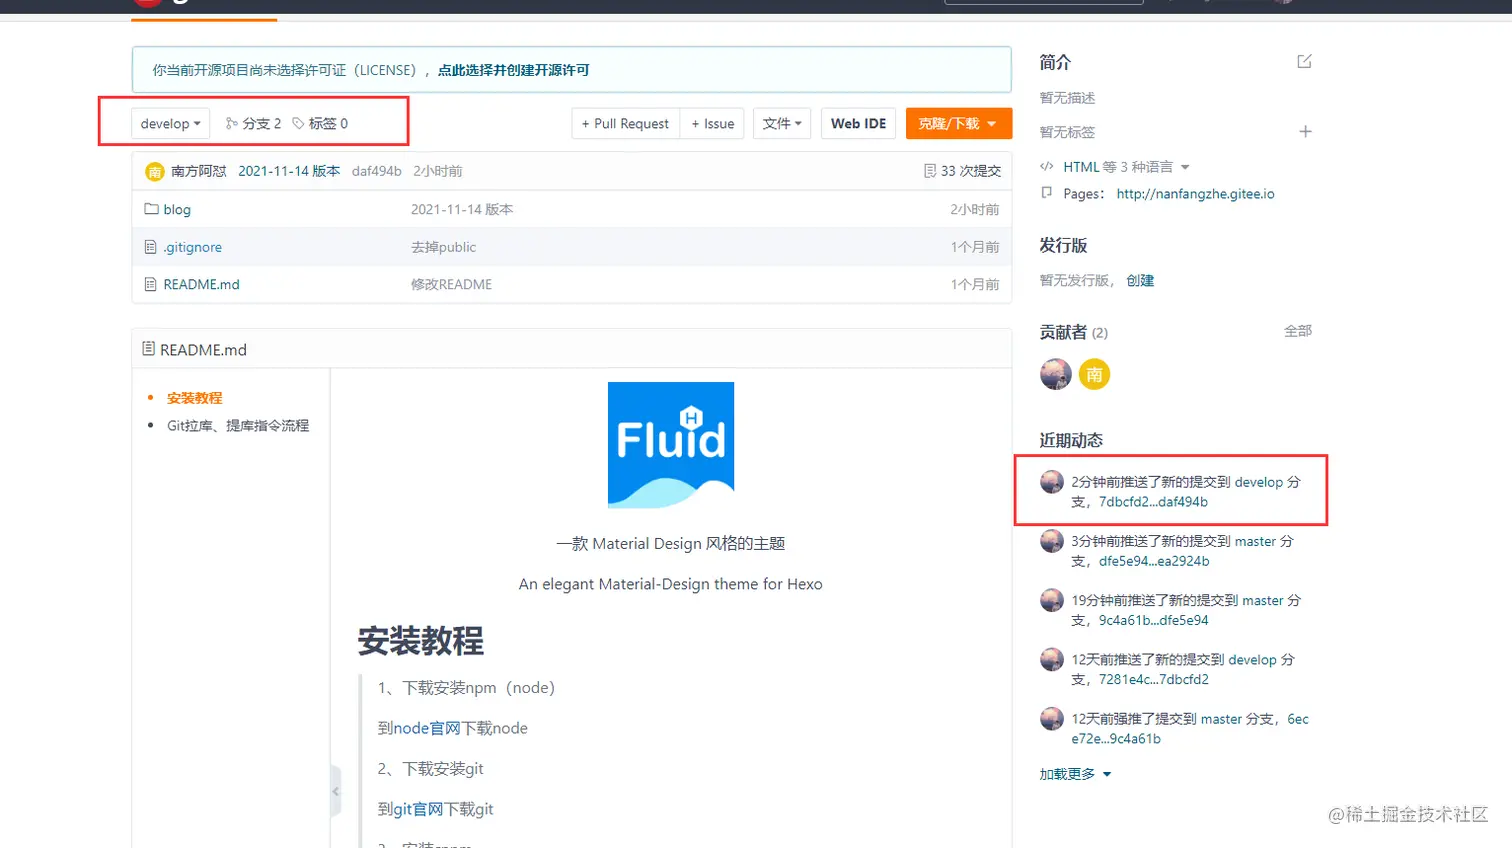
Task: Click commit hash daf494b
Action: [377, 171]
